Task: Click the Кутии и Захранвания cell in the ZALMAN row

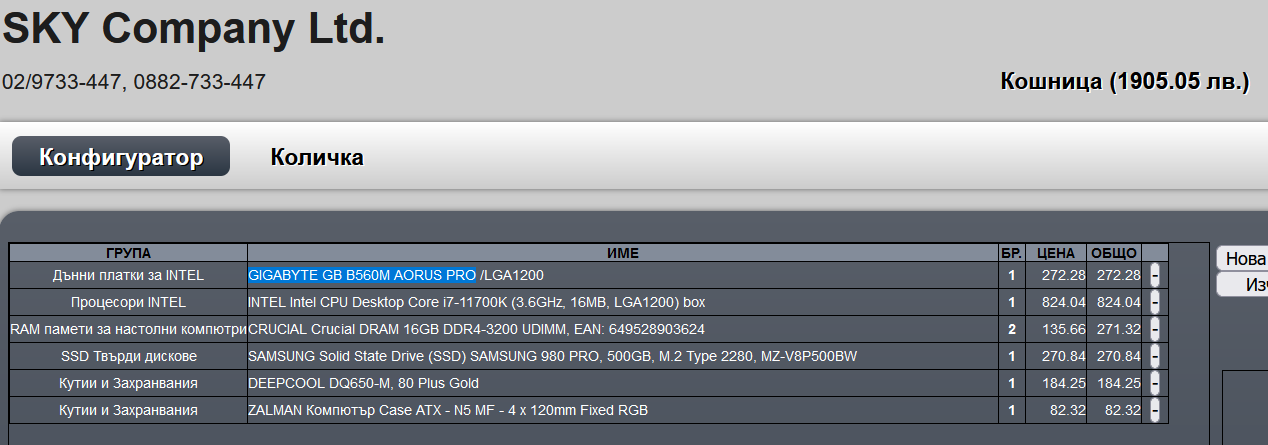Action: click(128, 410)
